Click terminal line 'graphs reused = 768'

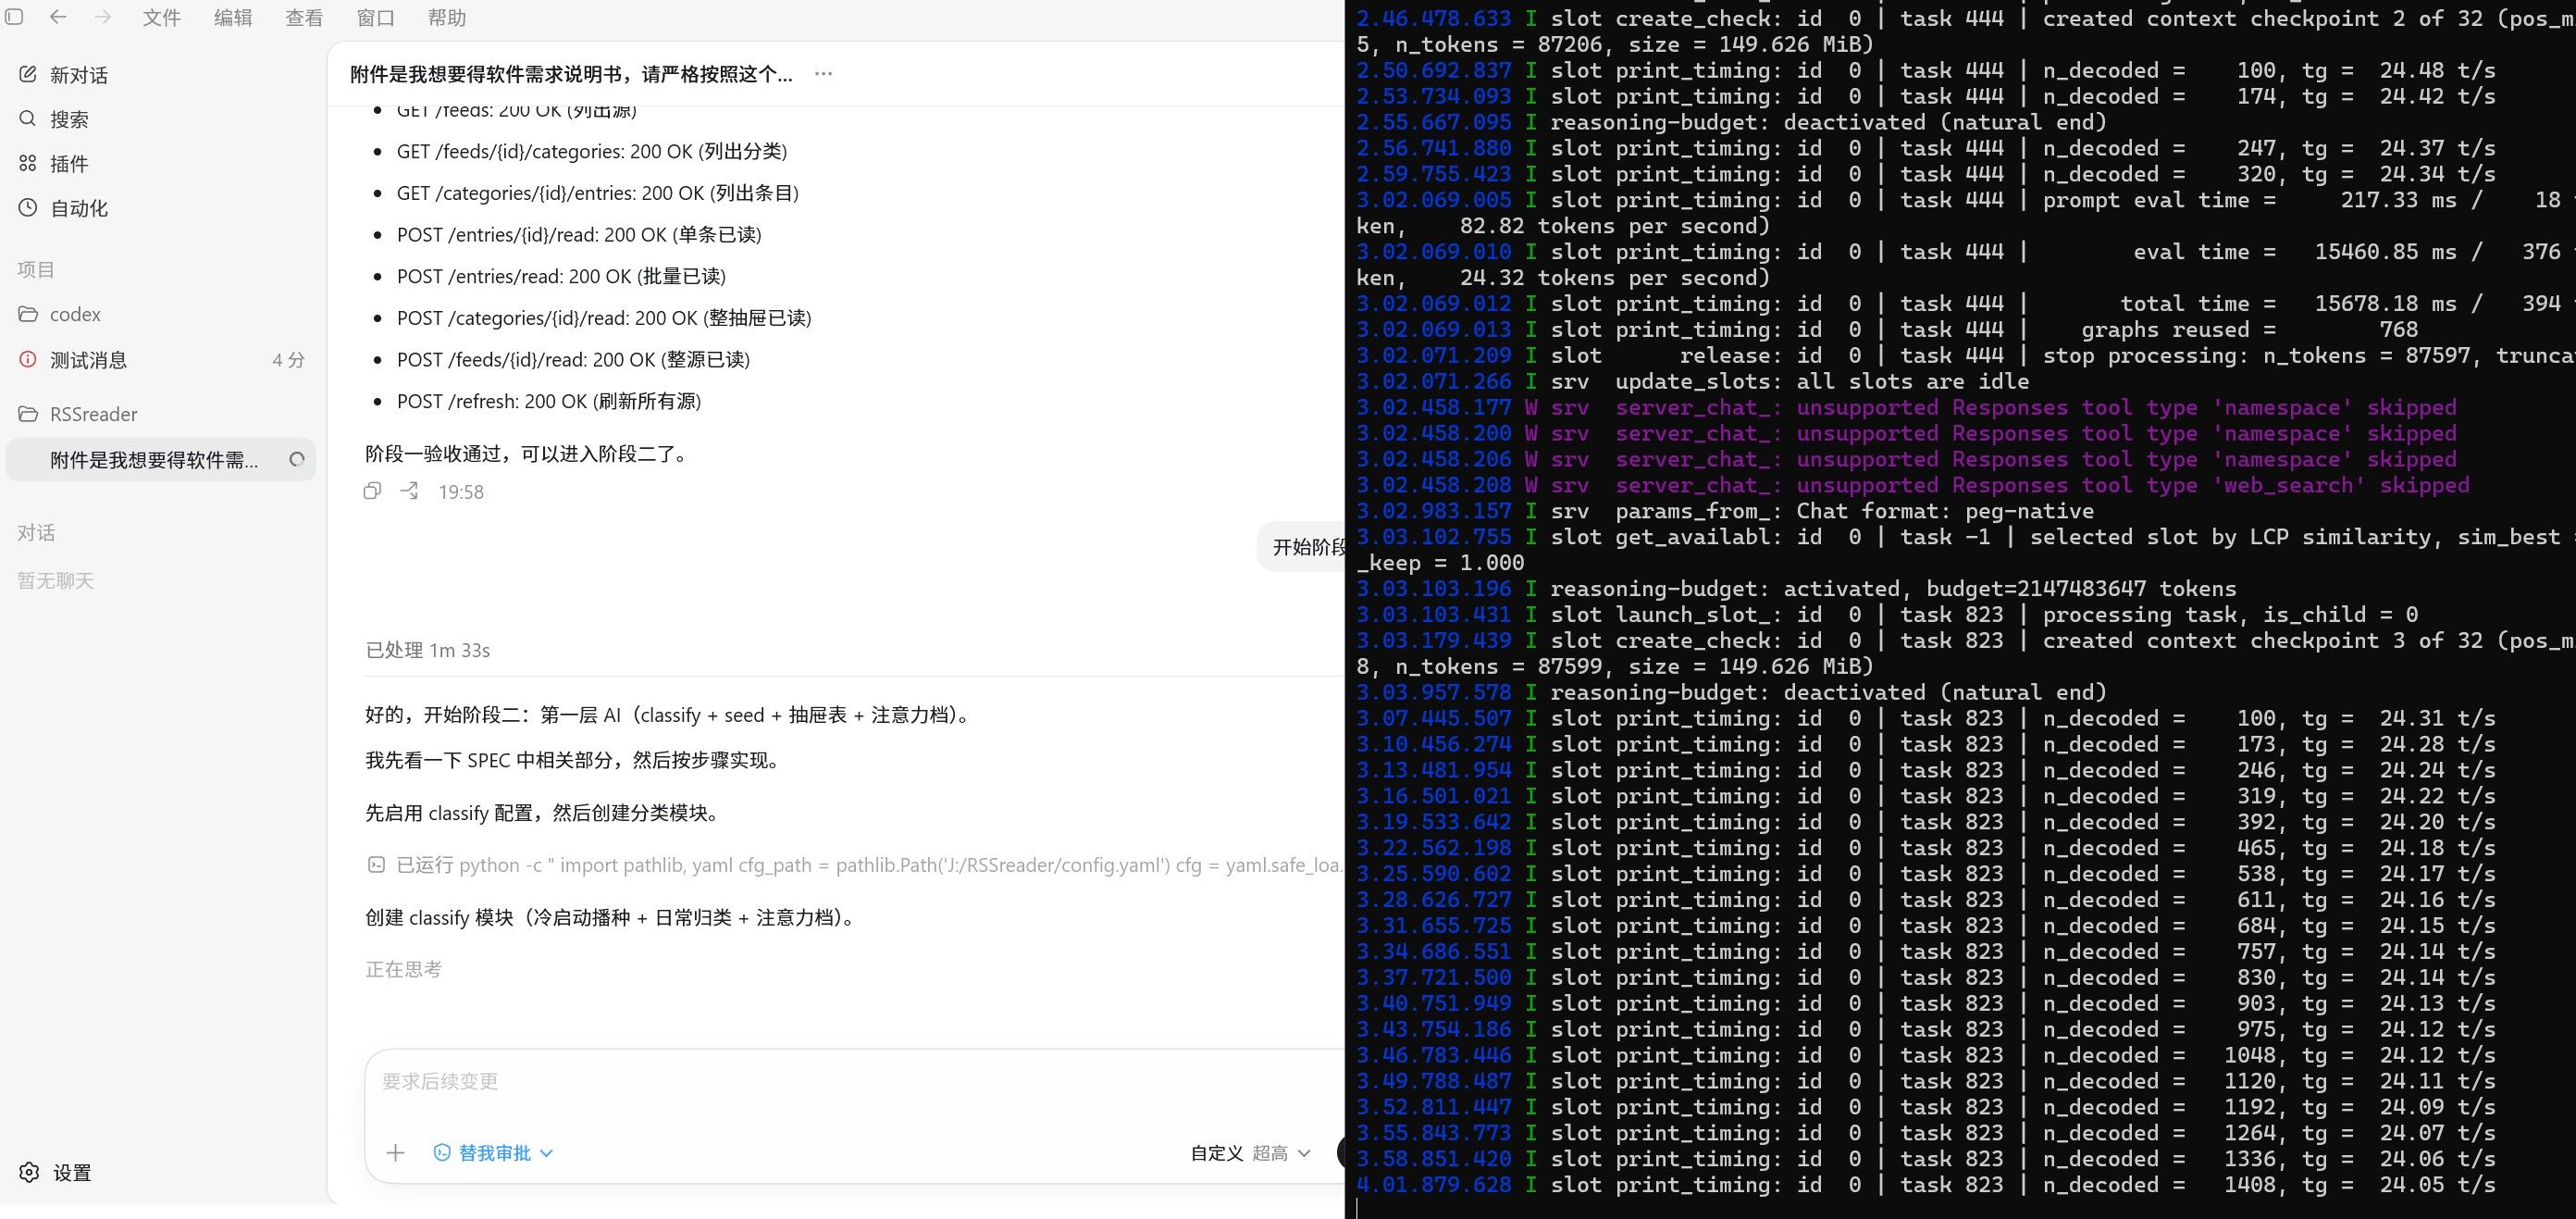(x=1888, y=329)
